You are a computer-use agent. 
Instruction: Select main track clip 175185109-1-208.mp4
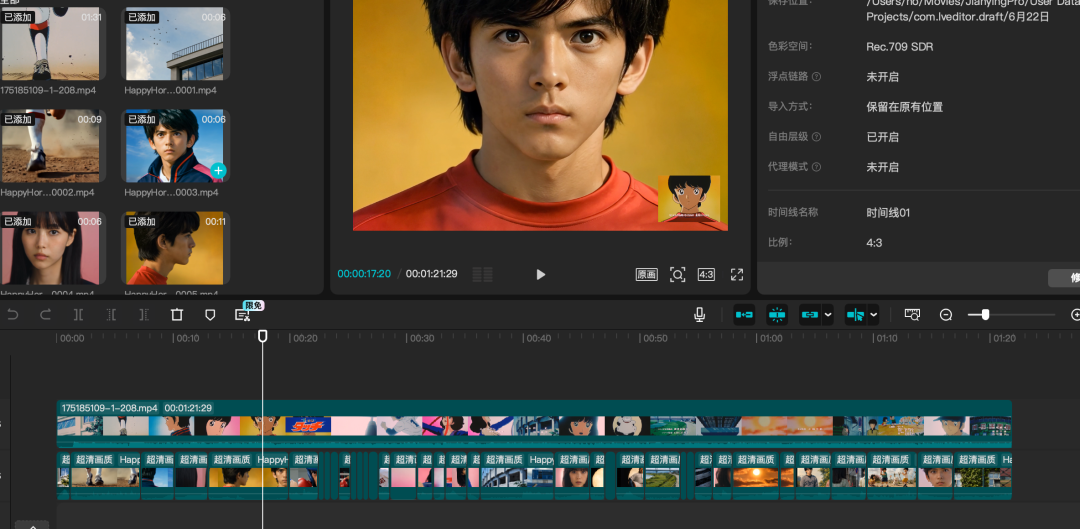click(534, 424)
